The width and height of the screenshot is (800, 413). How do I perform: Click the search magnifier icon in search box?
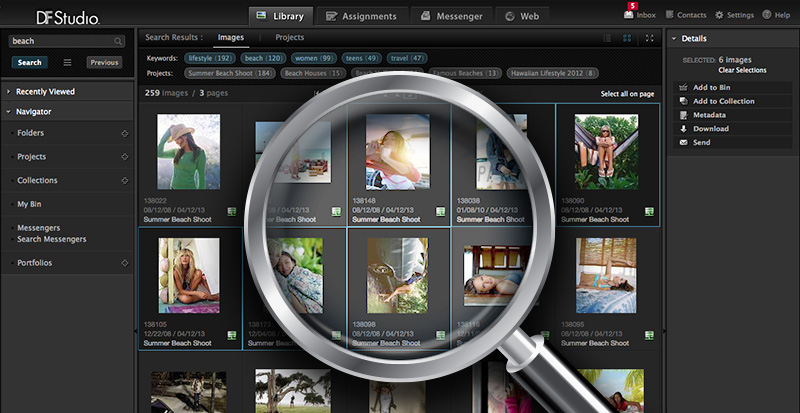(119, 42)
